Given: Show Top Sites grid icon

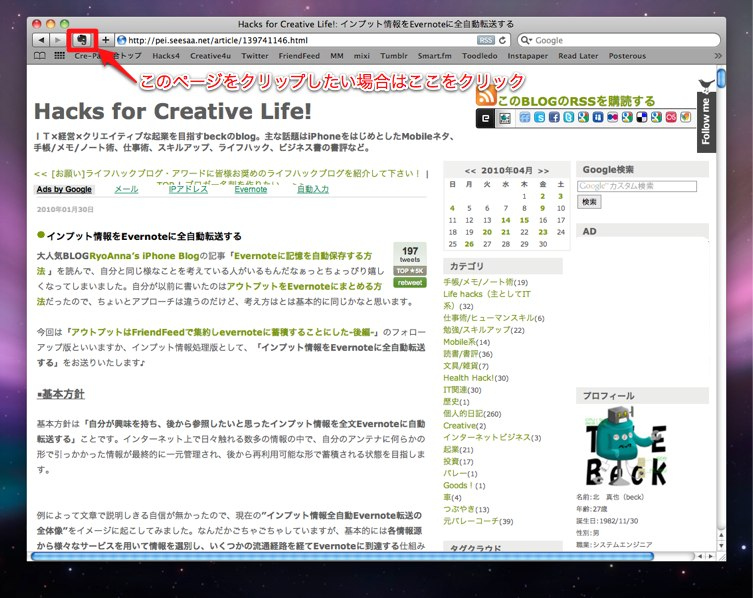Looking at the screenshot, I should (x=60, y=56).
